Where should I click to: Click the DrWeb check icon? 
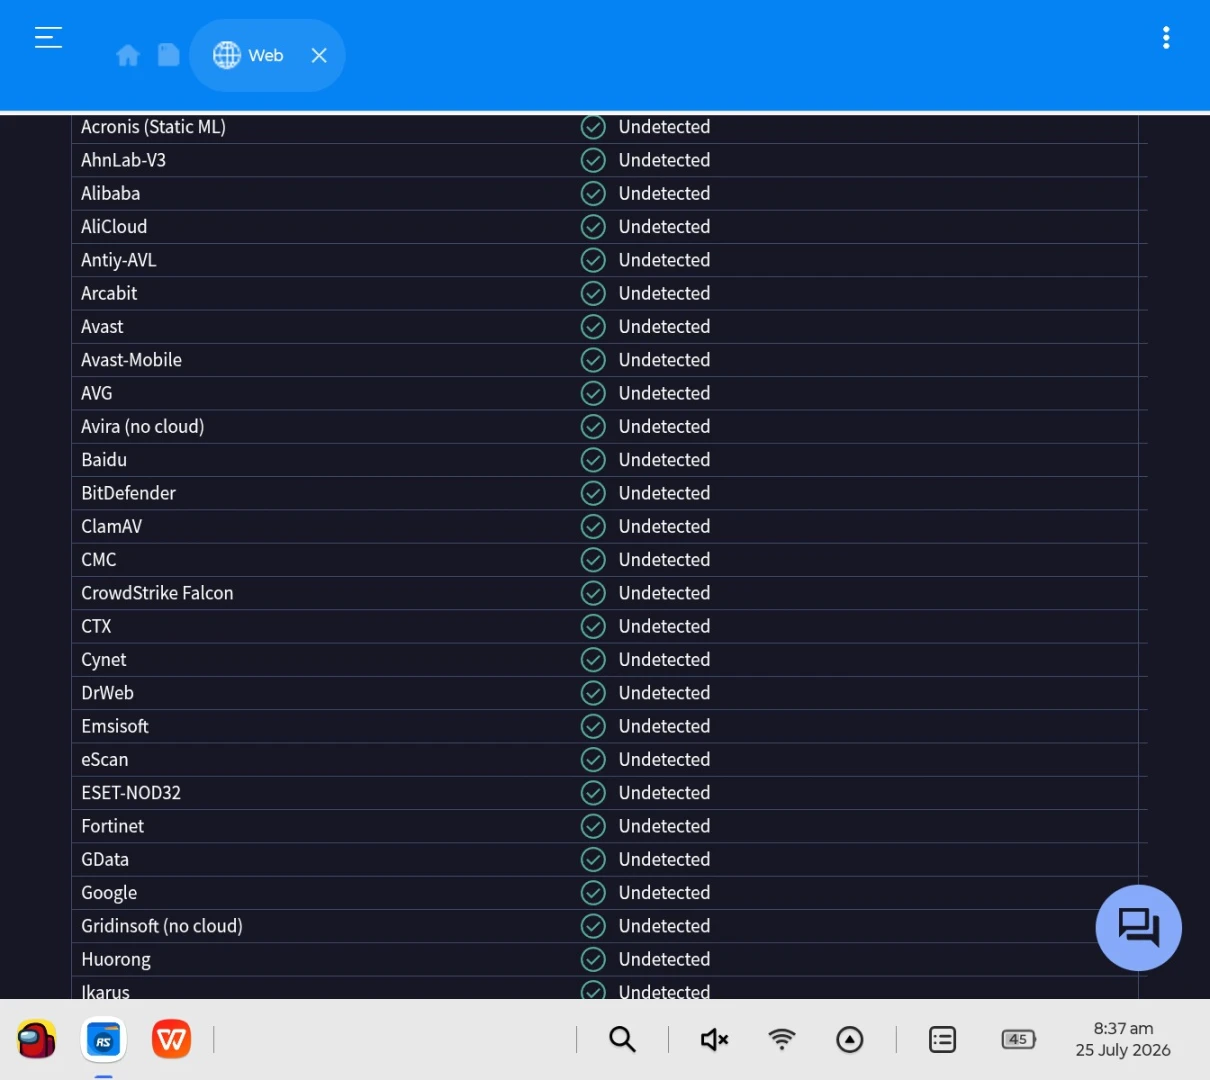tap(593, 693)
